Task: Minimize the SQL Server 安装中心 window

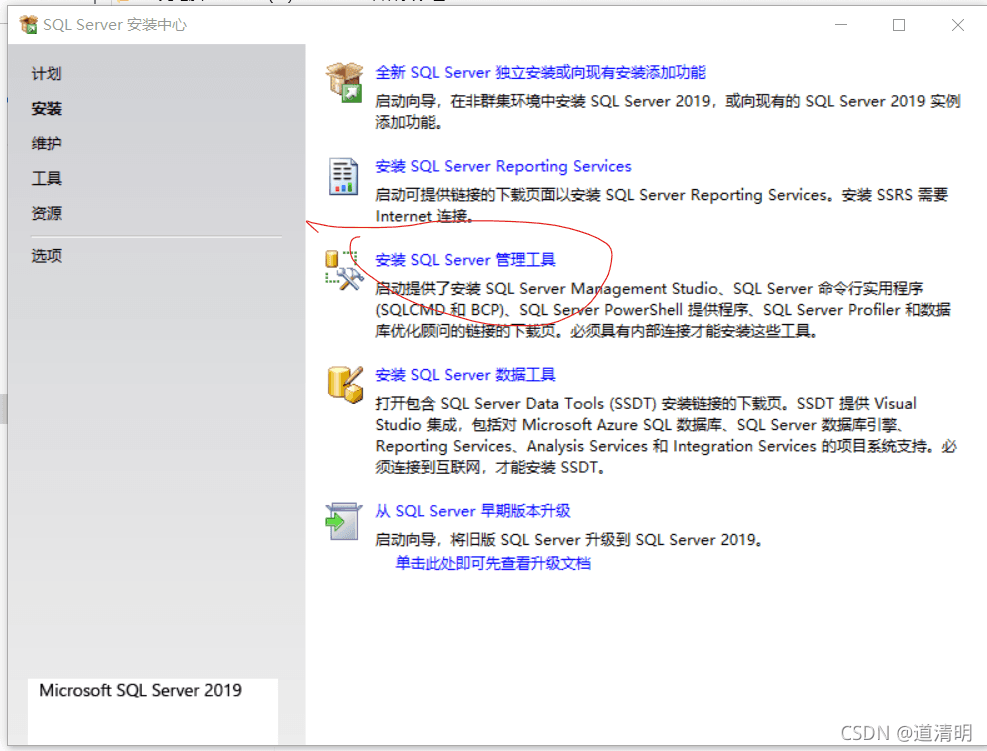Action: pos(841,25)
